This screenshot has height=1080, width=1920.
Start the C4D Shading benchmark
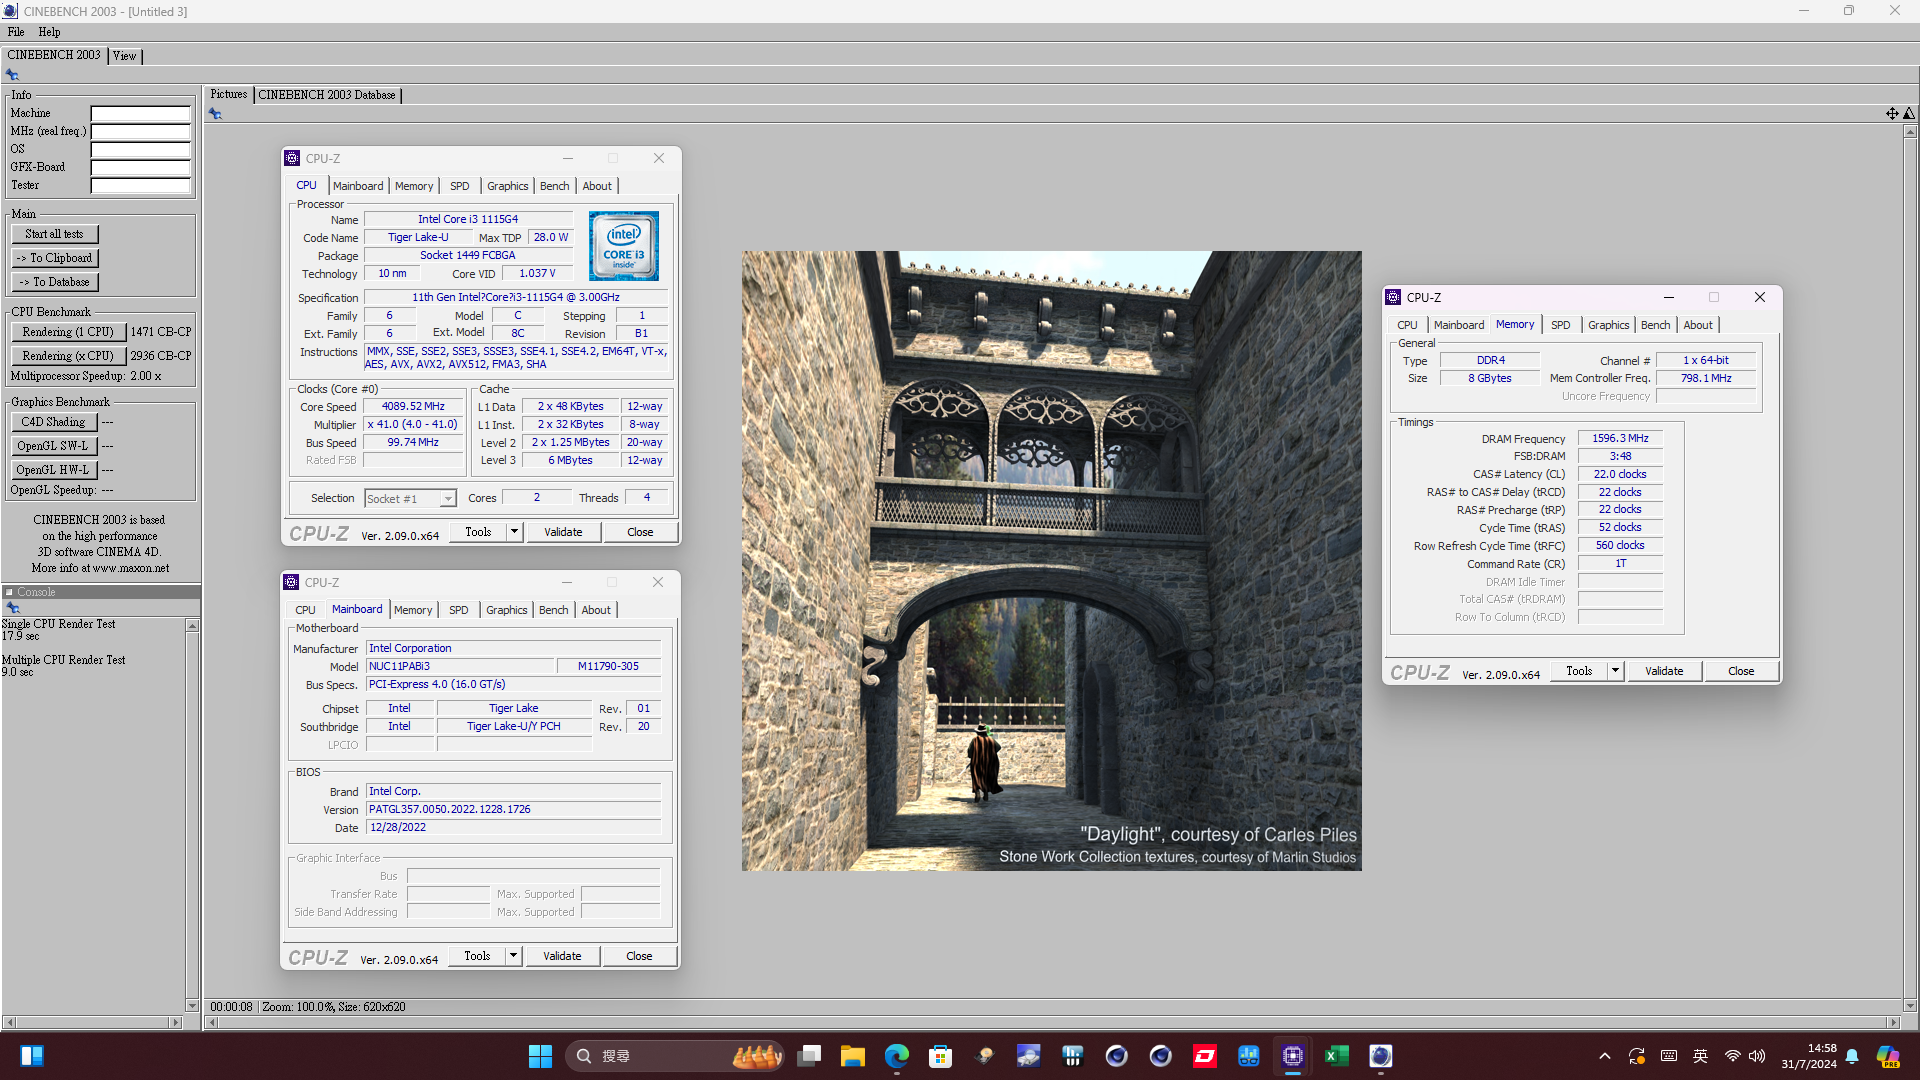[x=54, y=422]
